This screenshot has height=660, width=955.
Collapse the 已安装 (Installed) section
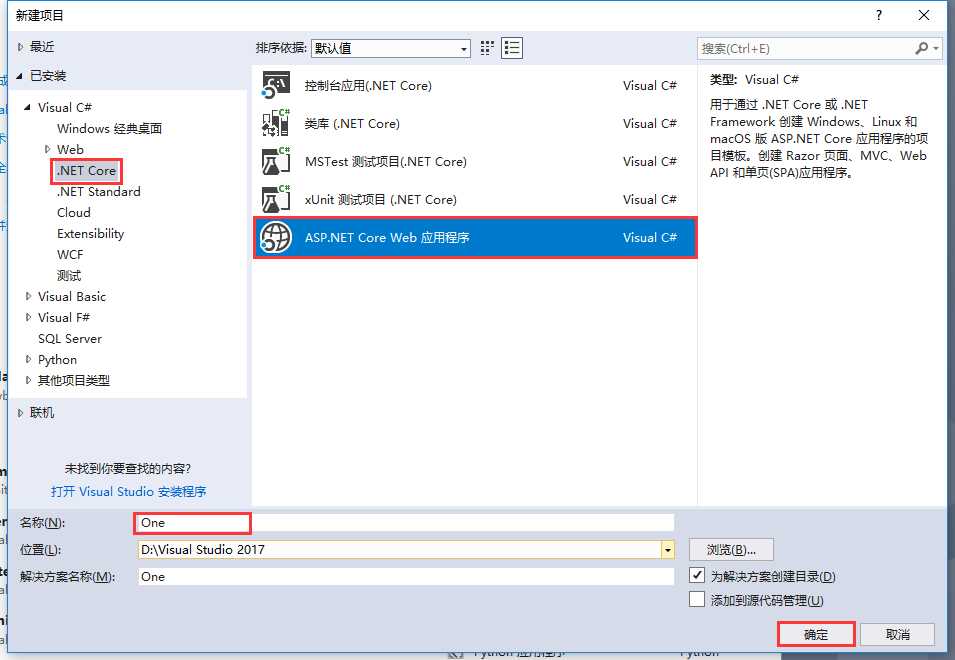tap(20, 76)
